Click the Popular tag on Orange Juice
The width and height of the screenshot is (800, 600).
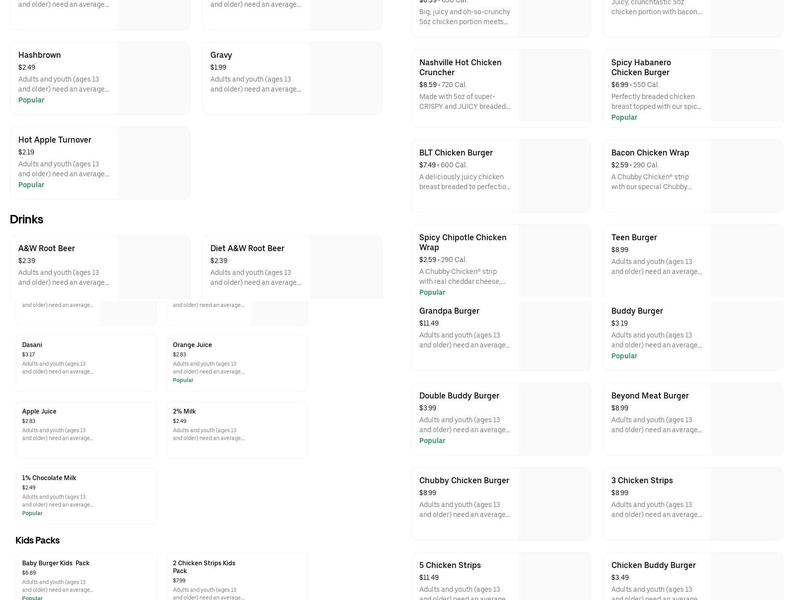coord(183,380)
